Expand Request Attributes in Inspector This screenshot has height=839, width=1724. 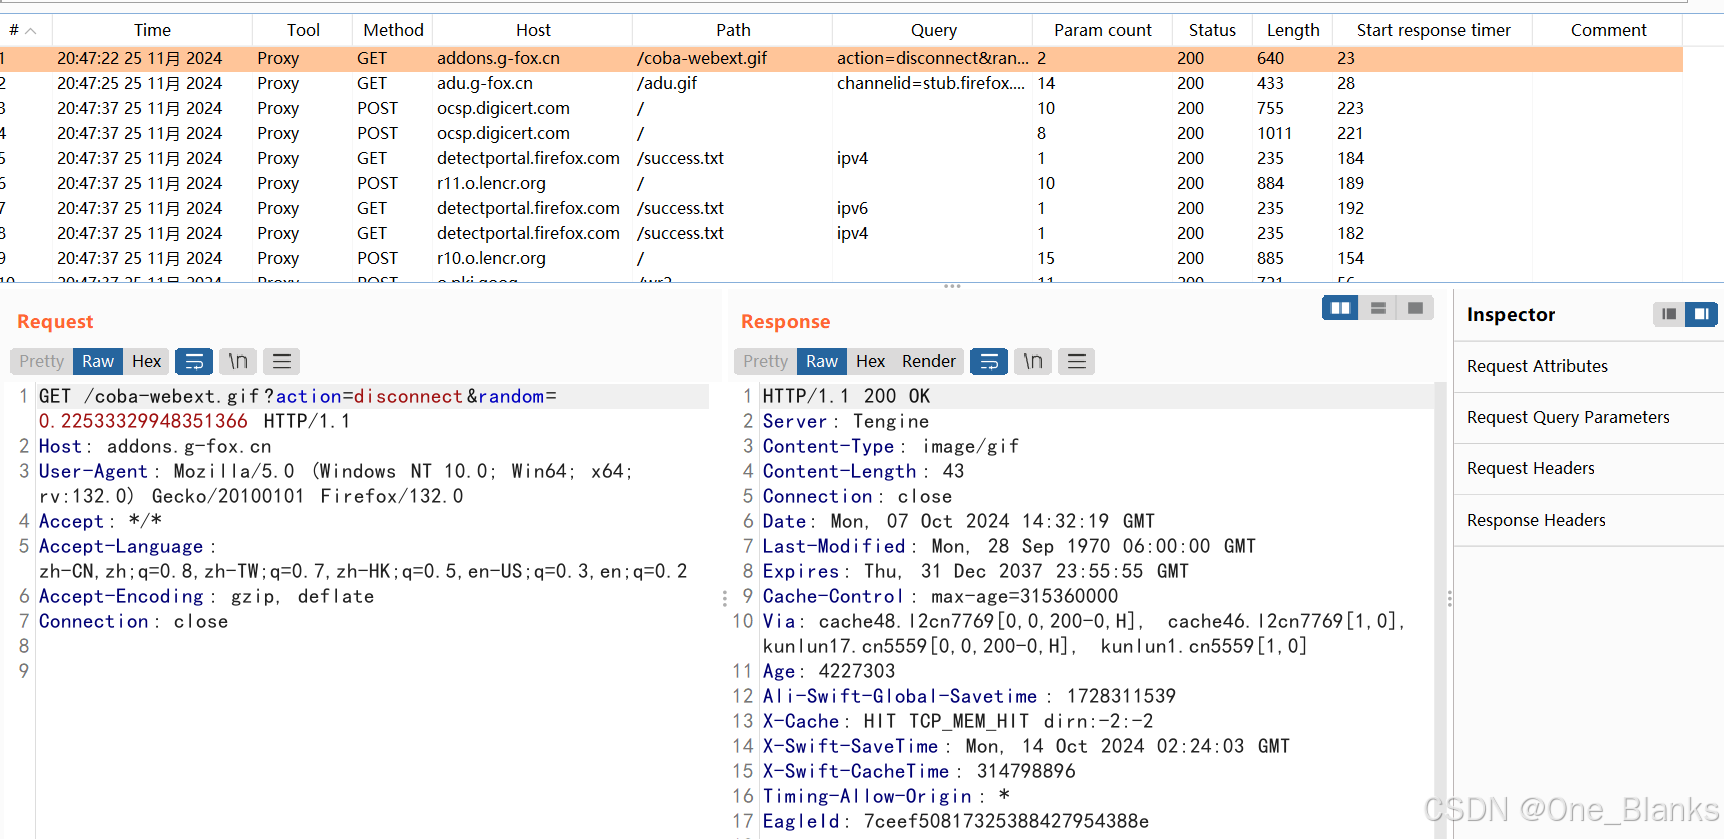tap(1588, 366)
